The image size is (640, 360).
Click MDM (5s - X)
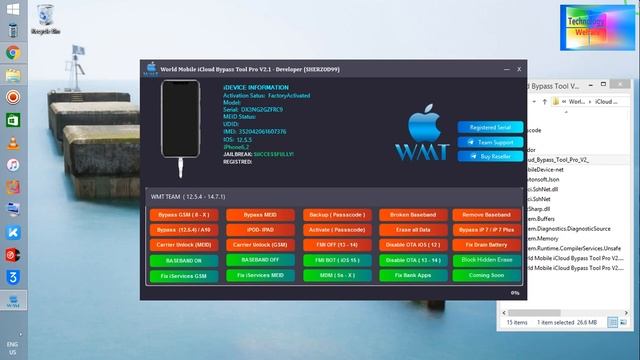click(337, 276)
